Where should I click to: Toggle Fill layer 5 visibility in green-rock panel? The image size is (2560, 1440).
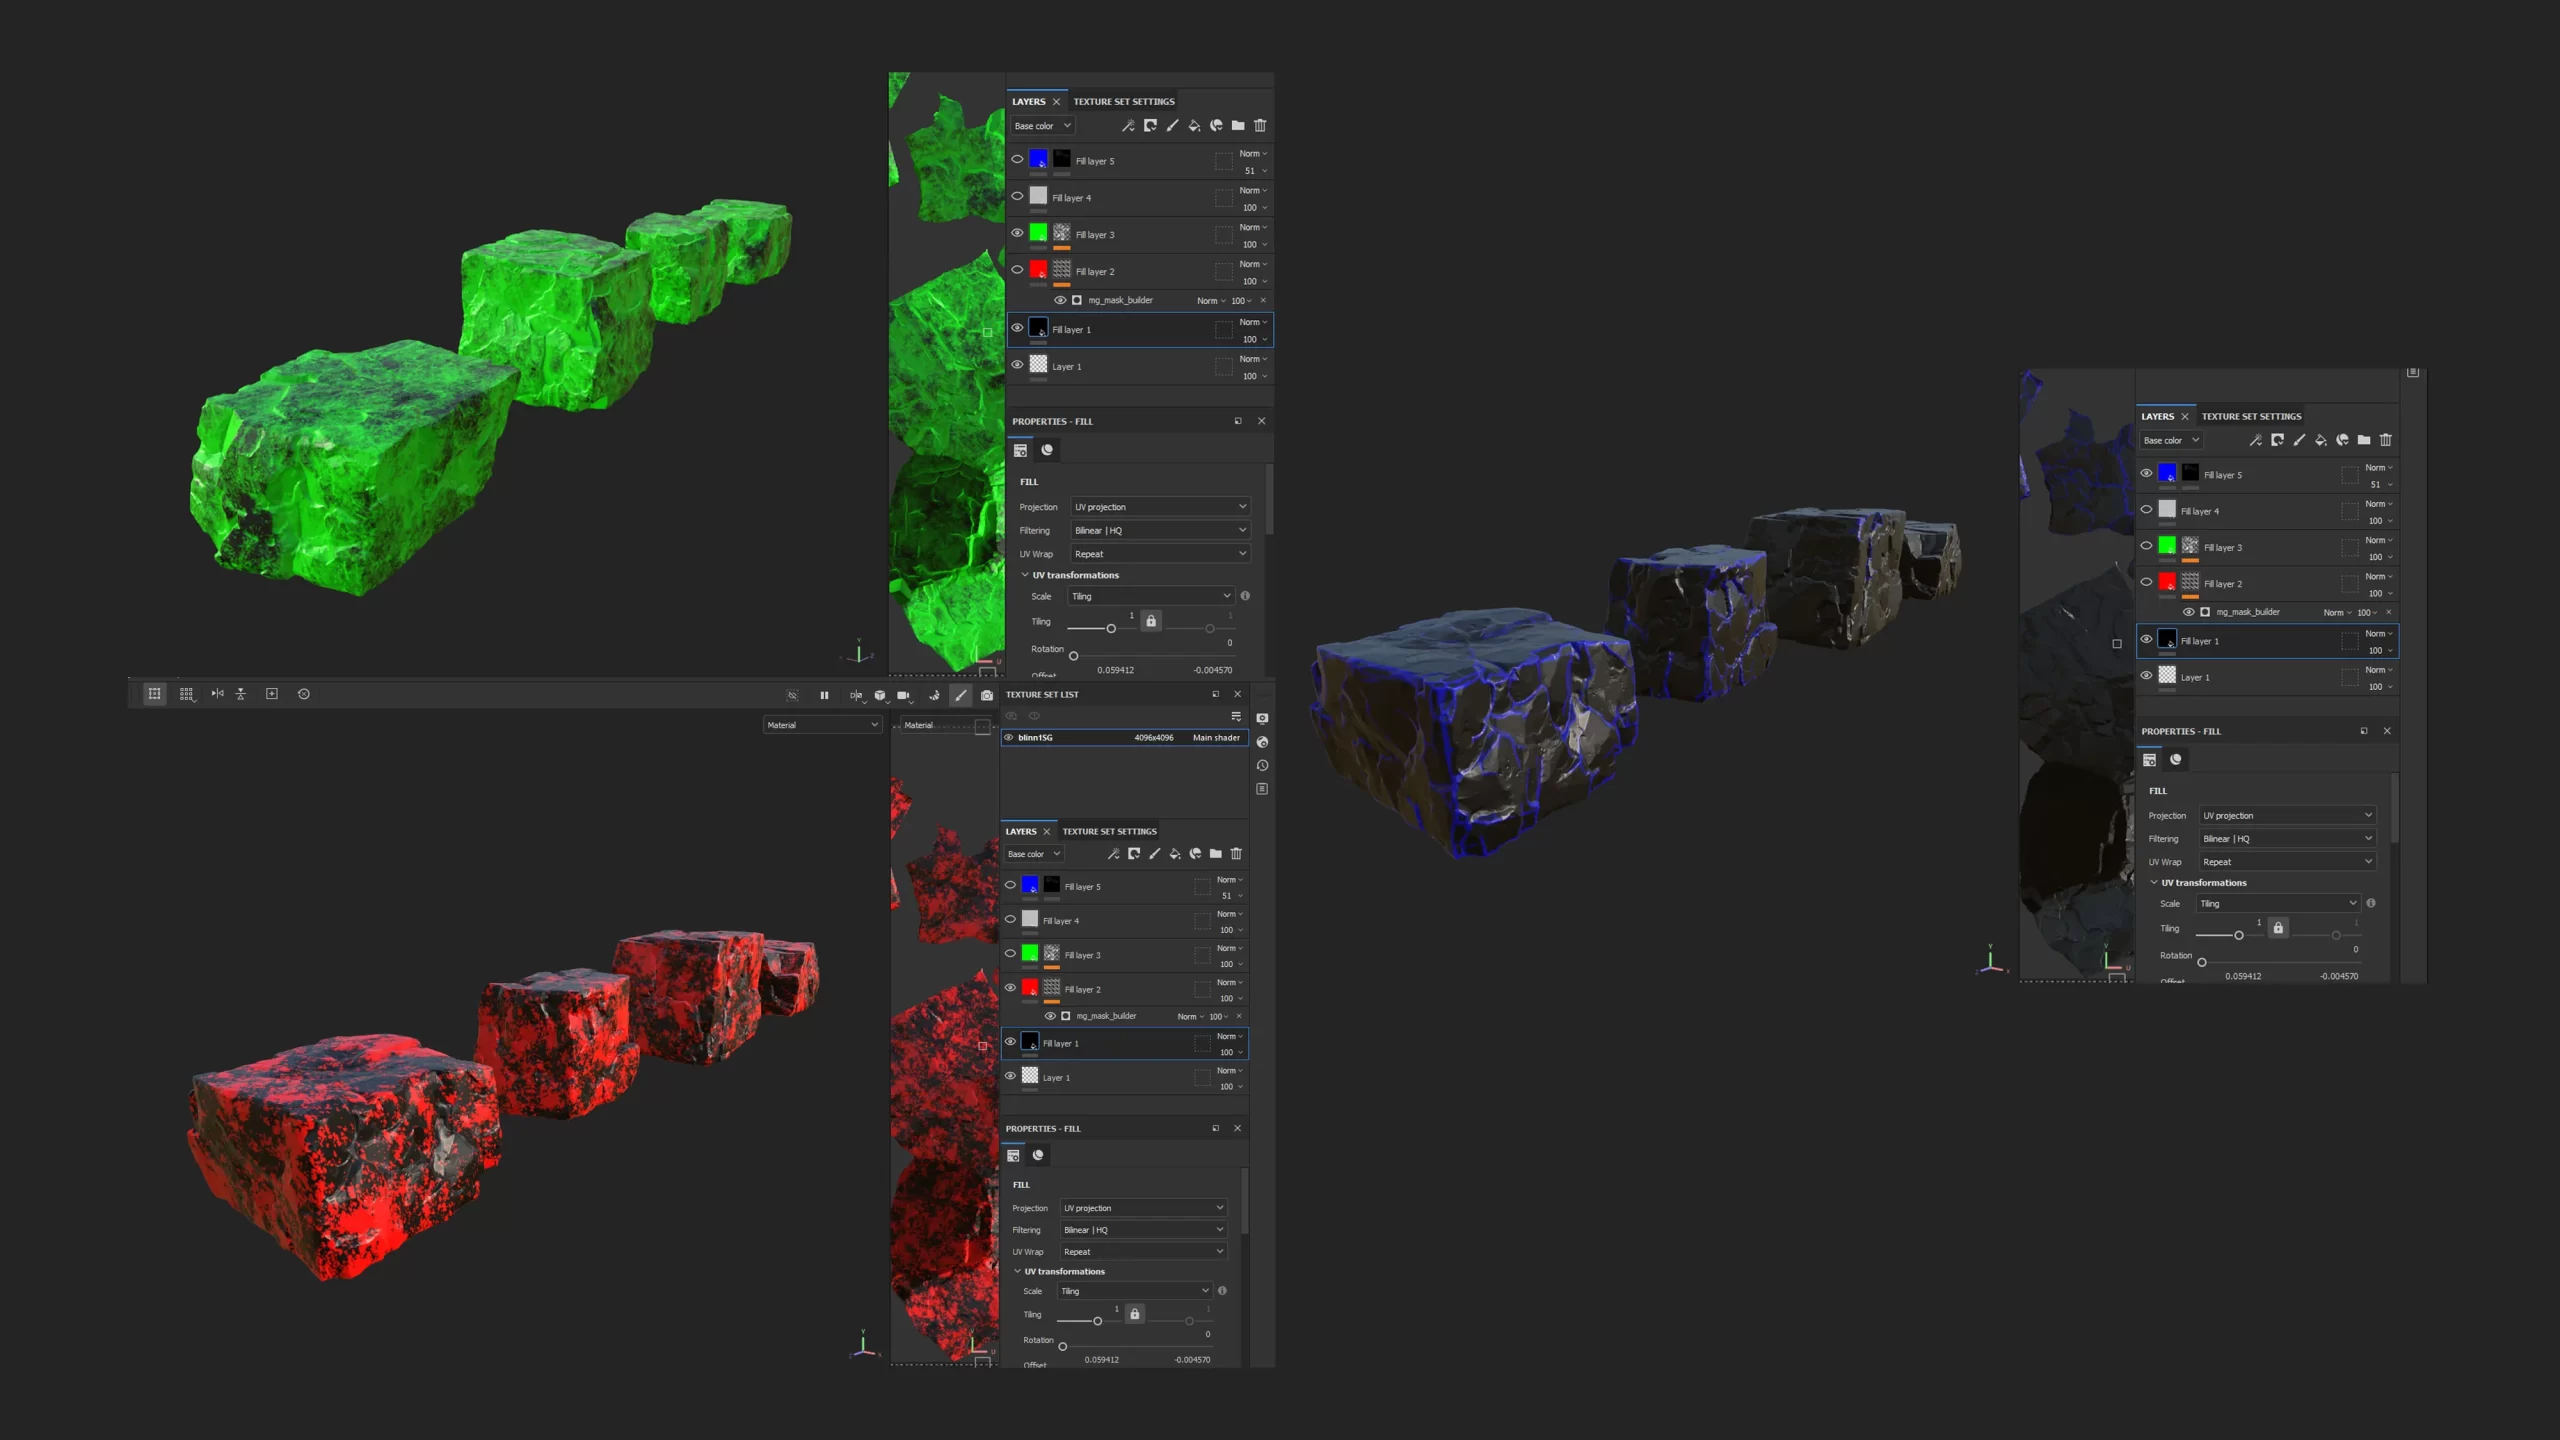tap(1017, 159)
